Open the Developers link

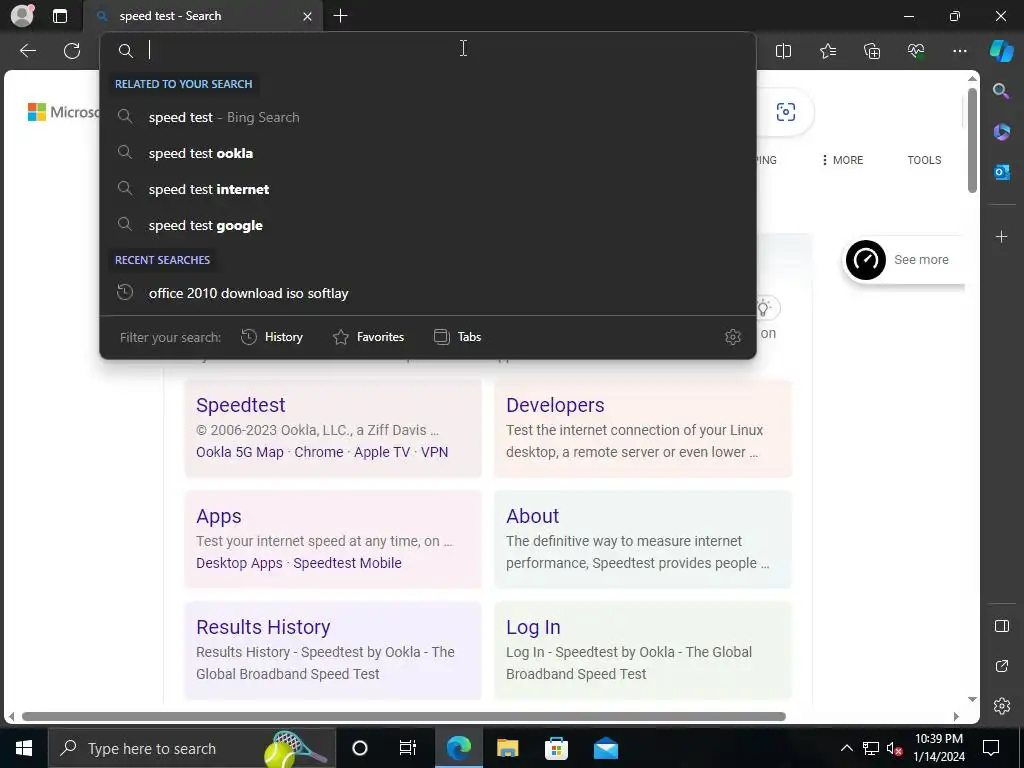555,405
